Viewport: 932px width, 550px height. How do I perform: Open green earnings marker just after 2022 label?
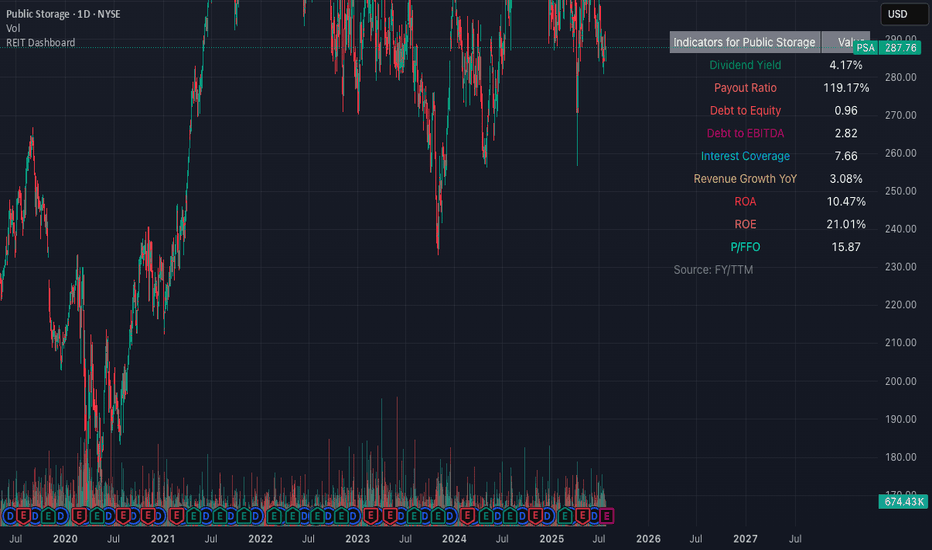coord(274,516)
